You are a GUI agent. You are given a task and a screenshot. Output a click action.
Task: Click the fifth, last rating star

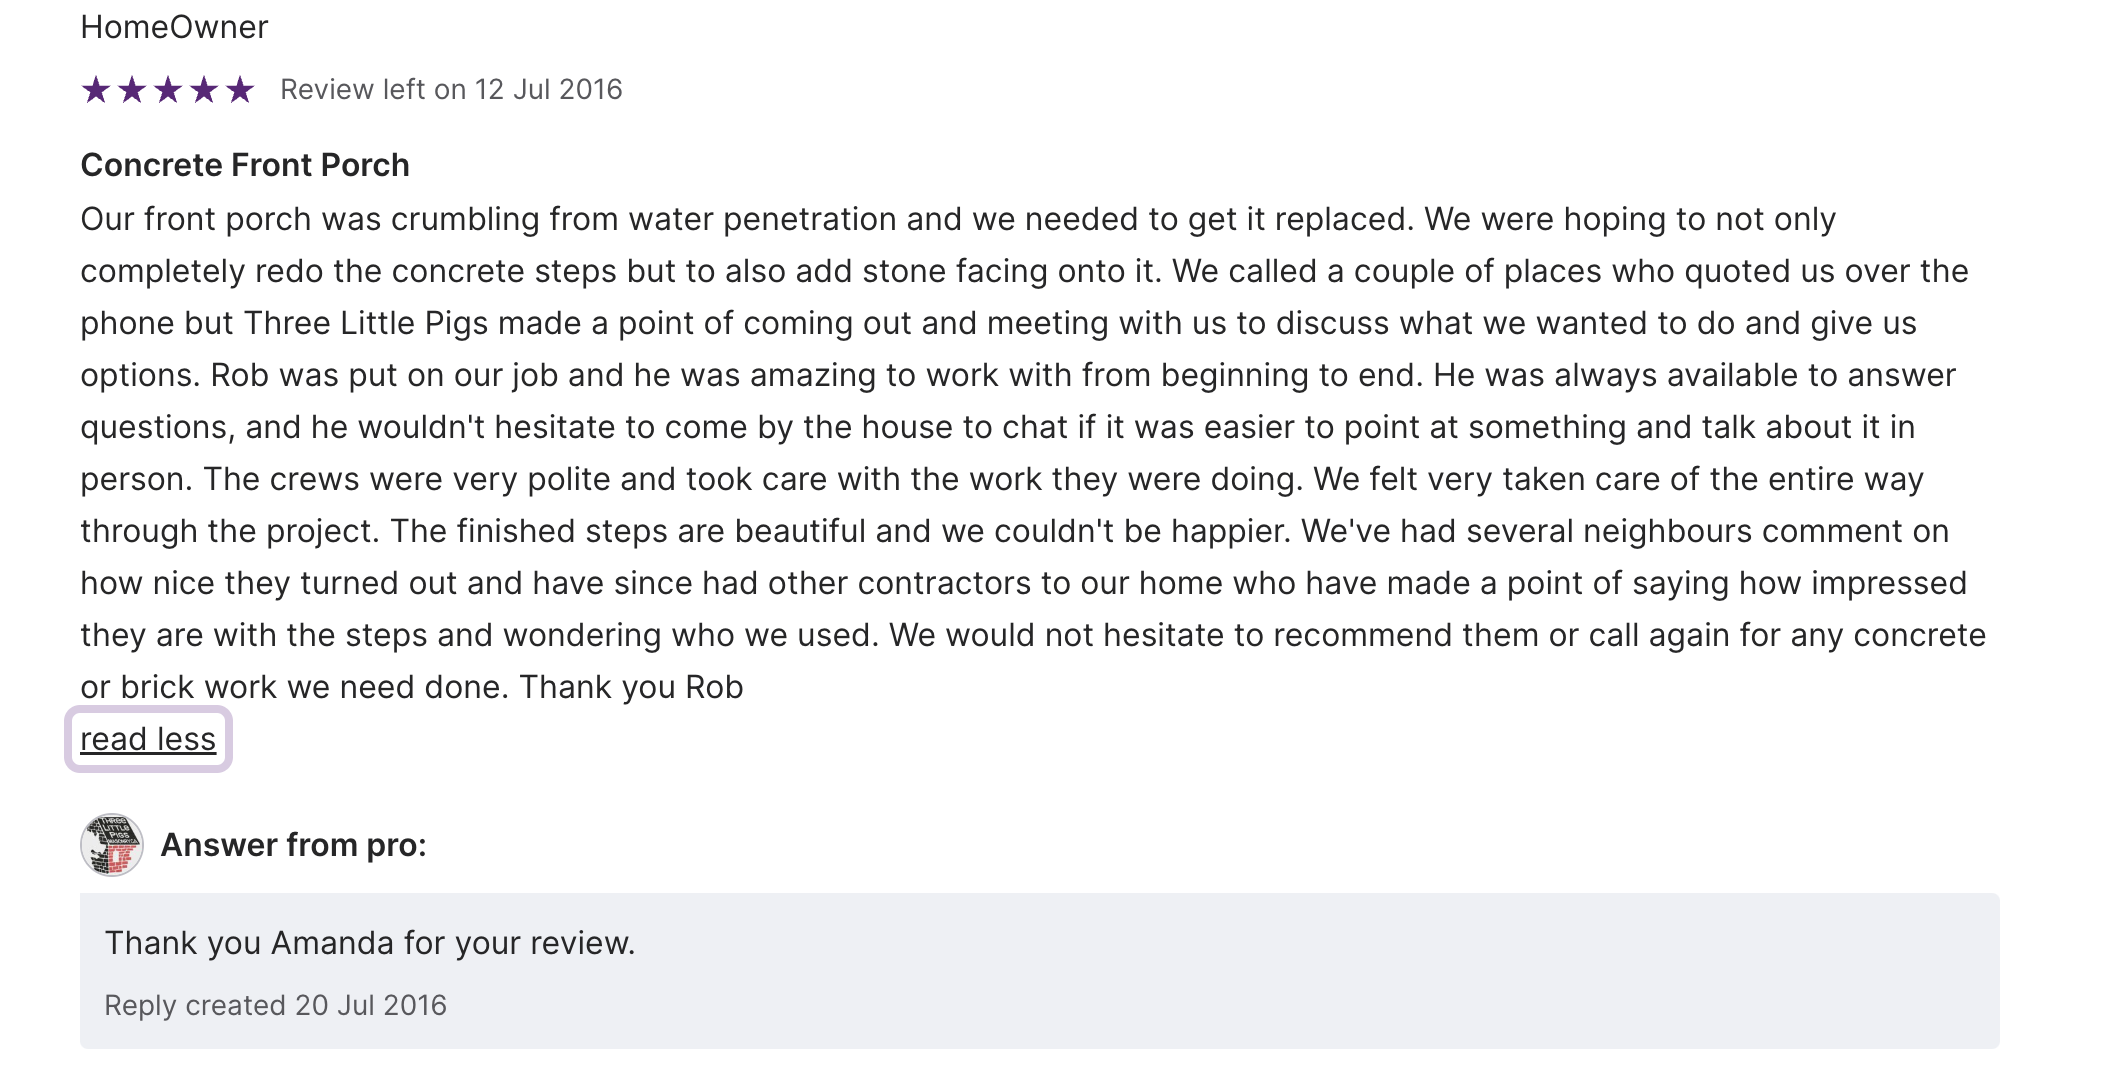pyautogui.click(x=240, y=90)
